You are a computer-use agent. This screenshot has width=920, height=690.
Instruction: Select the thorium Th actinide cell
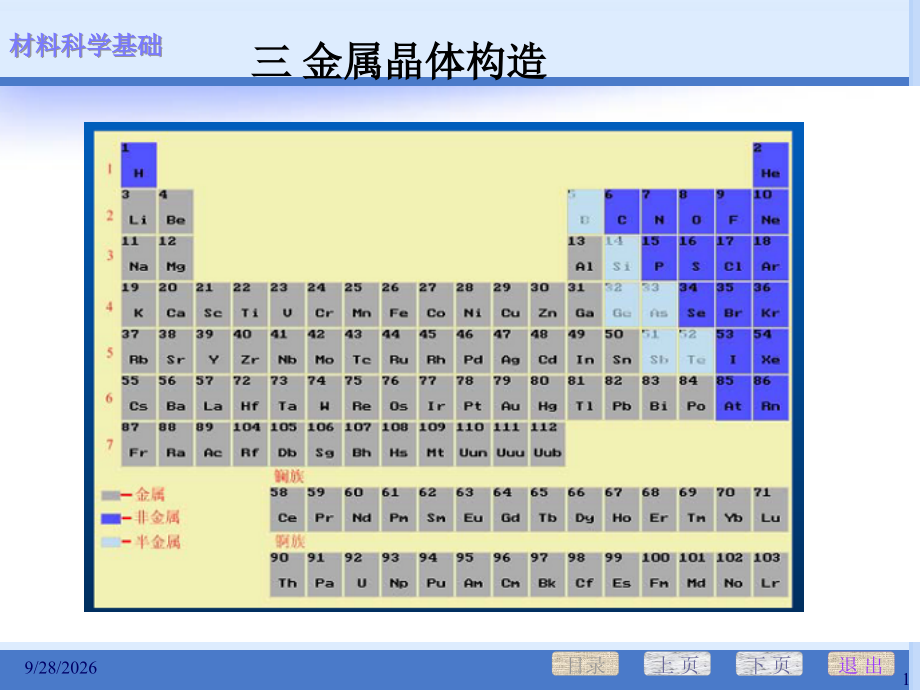(287, 574)
